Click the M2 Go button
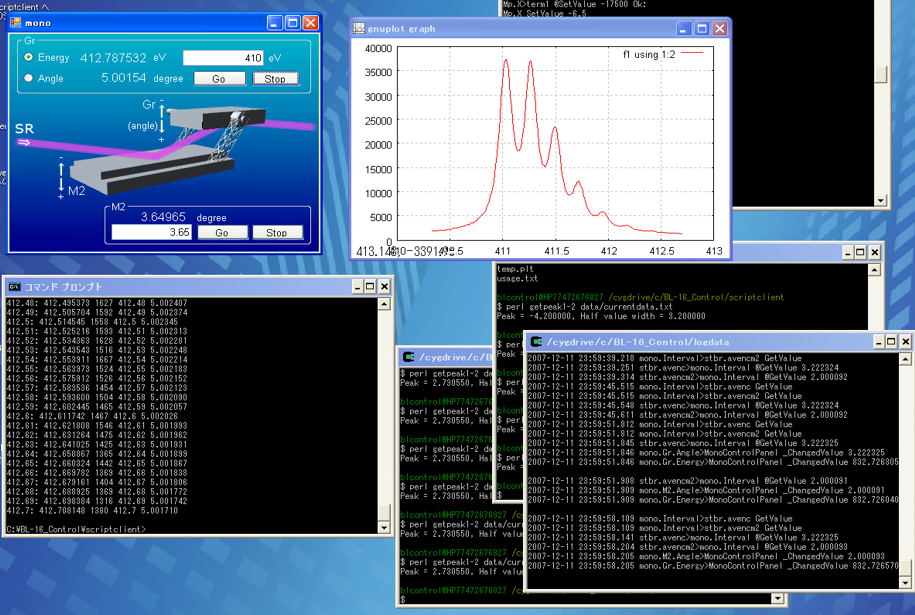The image size is (915, 615). tap(222, 232)
